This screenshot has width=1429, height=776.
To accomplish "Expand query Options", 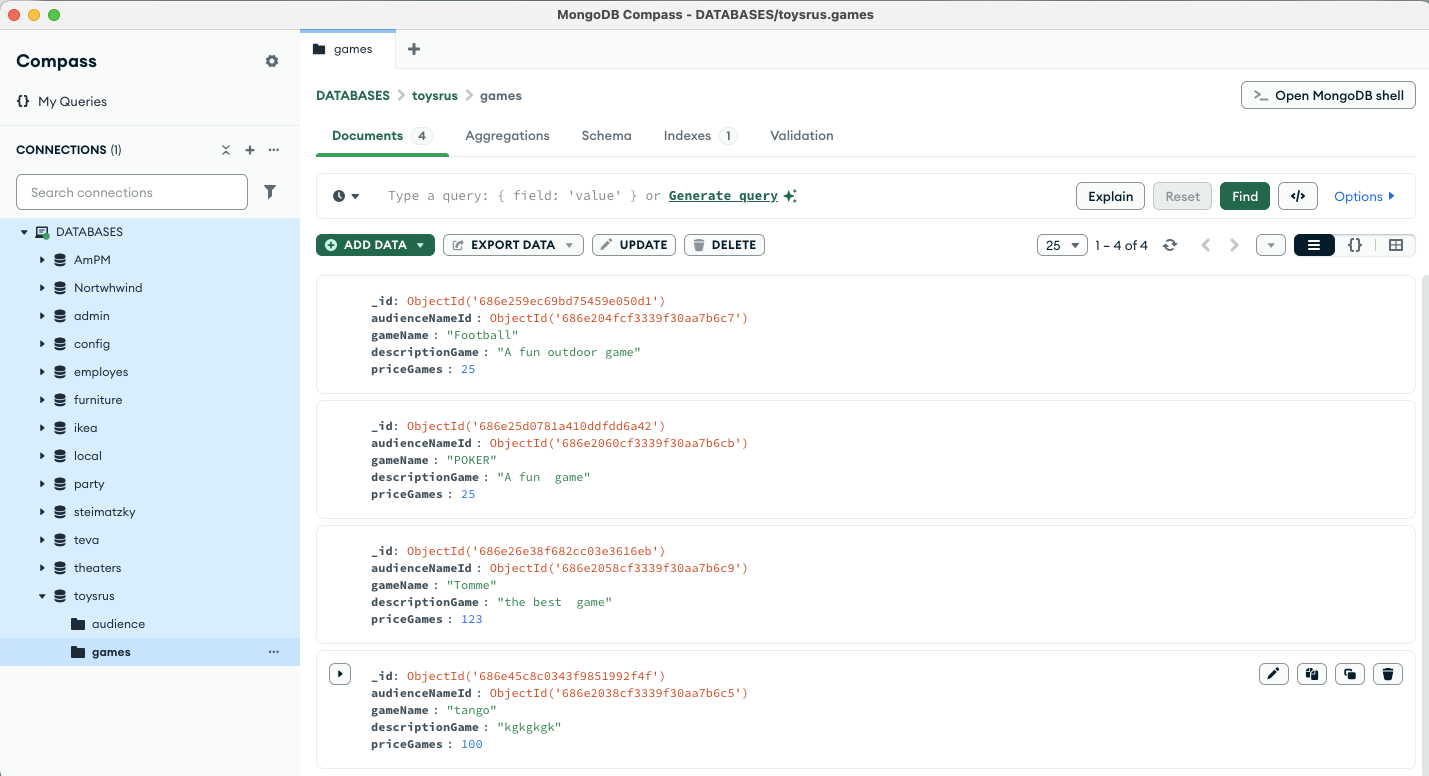I will (x=1364, y=196).
